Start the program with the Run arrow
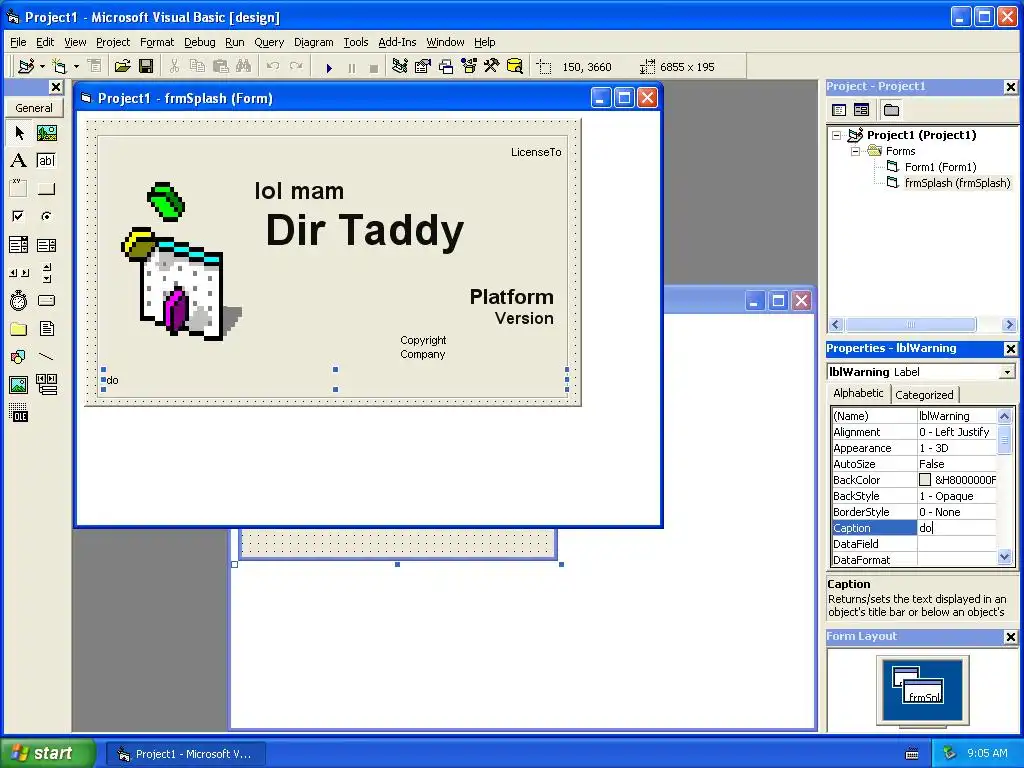Viewport: 1024px width, 768px height. 329,67
